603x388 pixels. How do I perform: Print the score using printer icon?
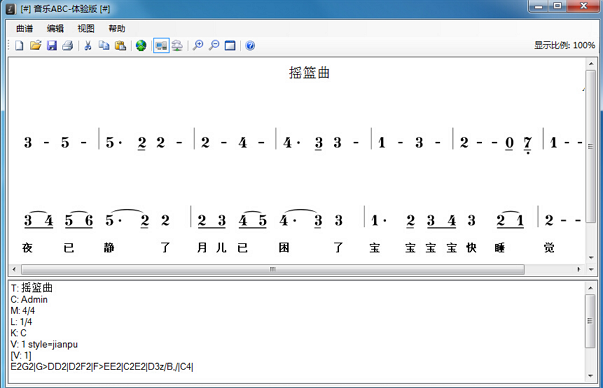coord(68,45)
